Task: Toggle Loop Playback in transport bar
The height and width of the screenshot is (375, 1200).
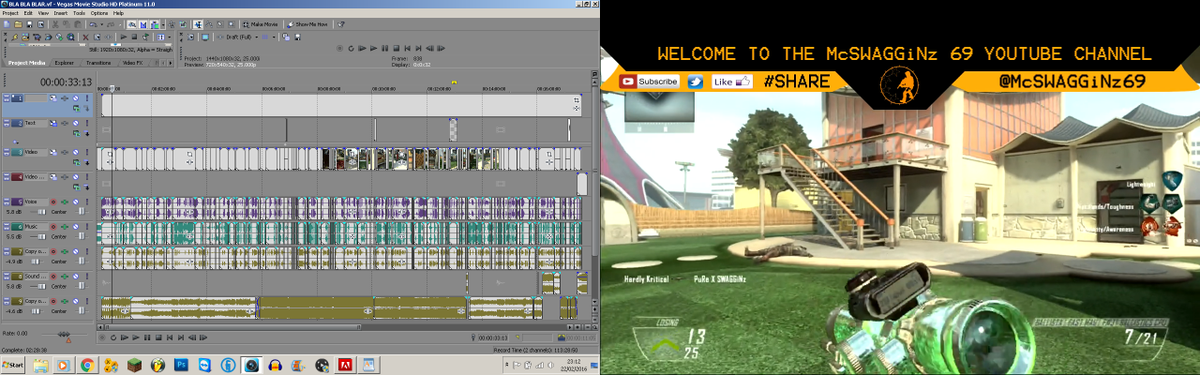Action: click(x=113, y=337)
